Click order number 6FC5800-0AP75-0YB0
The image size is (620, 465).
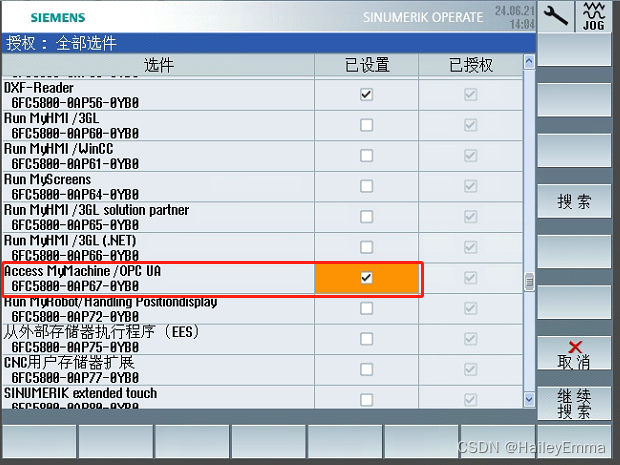[75, 347]
